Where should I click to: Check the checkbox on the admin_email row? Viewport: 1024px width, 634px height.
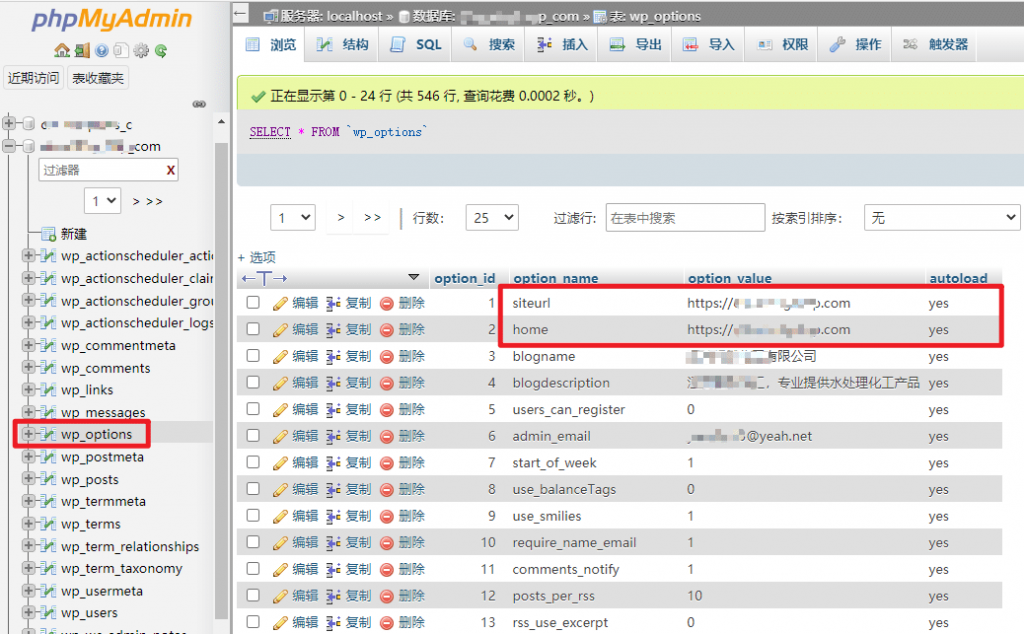[254, 435]
